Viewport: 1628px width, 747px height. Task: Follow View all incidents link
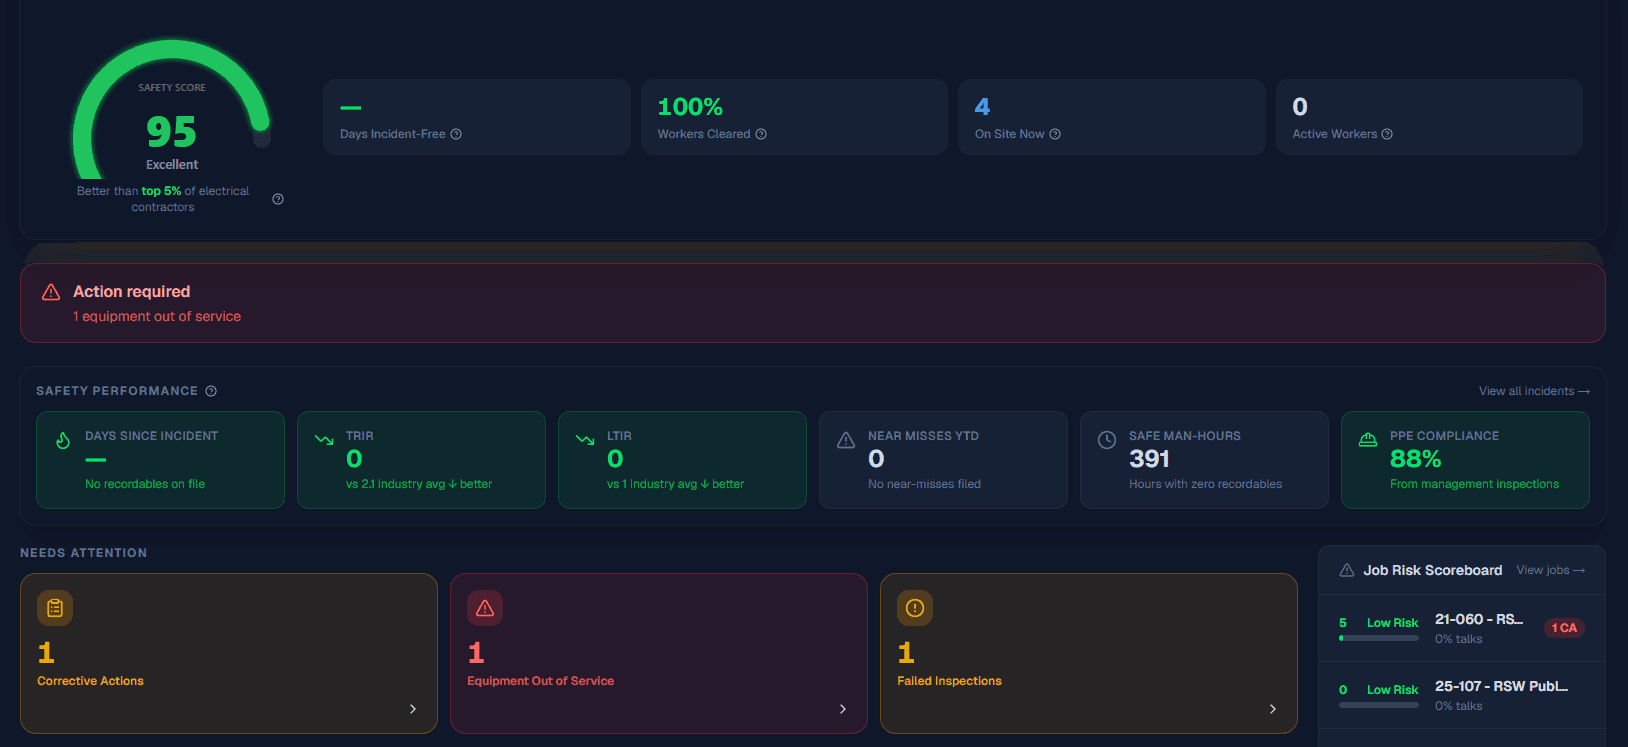click(x=1534, y=391)
